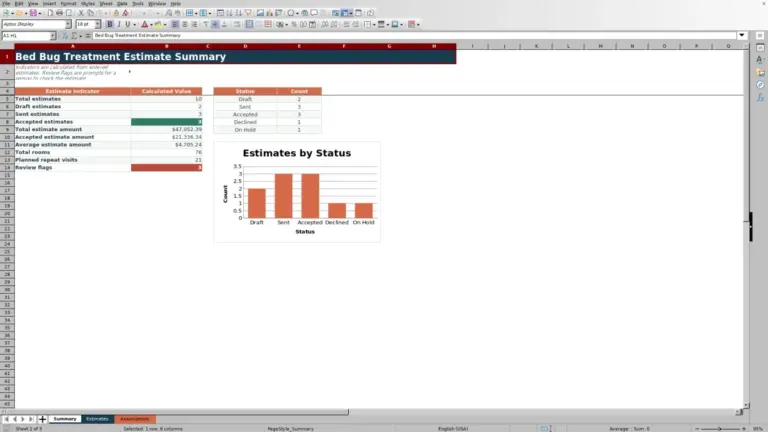This screenshot has width=768, height=432.
Task: Click the Align Left icon
Action: click(175, 24)
